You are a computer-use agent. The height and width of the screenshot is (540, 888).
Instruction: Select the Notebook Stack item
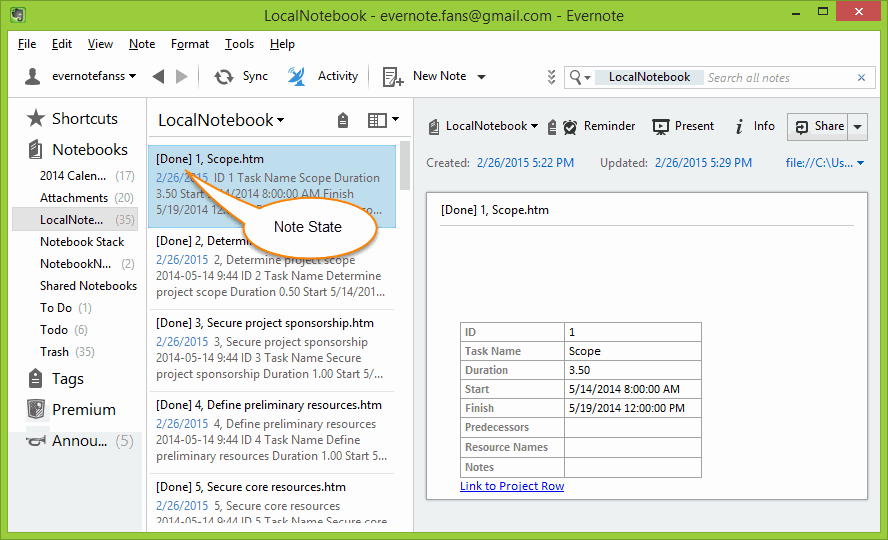pos(82,242)
